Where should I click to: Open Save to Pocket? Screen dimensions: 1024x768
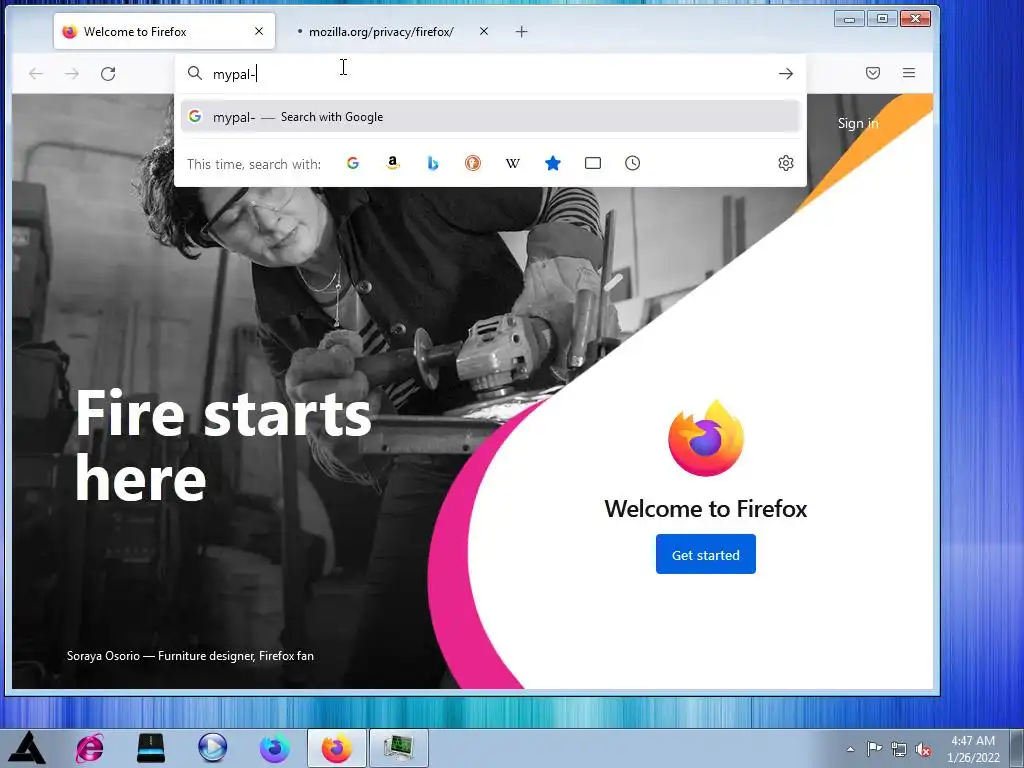(872, 73)
